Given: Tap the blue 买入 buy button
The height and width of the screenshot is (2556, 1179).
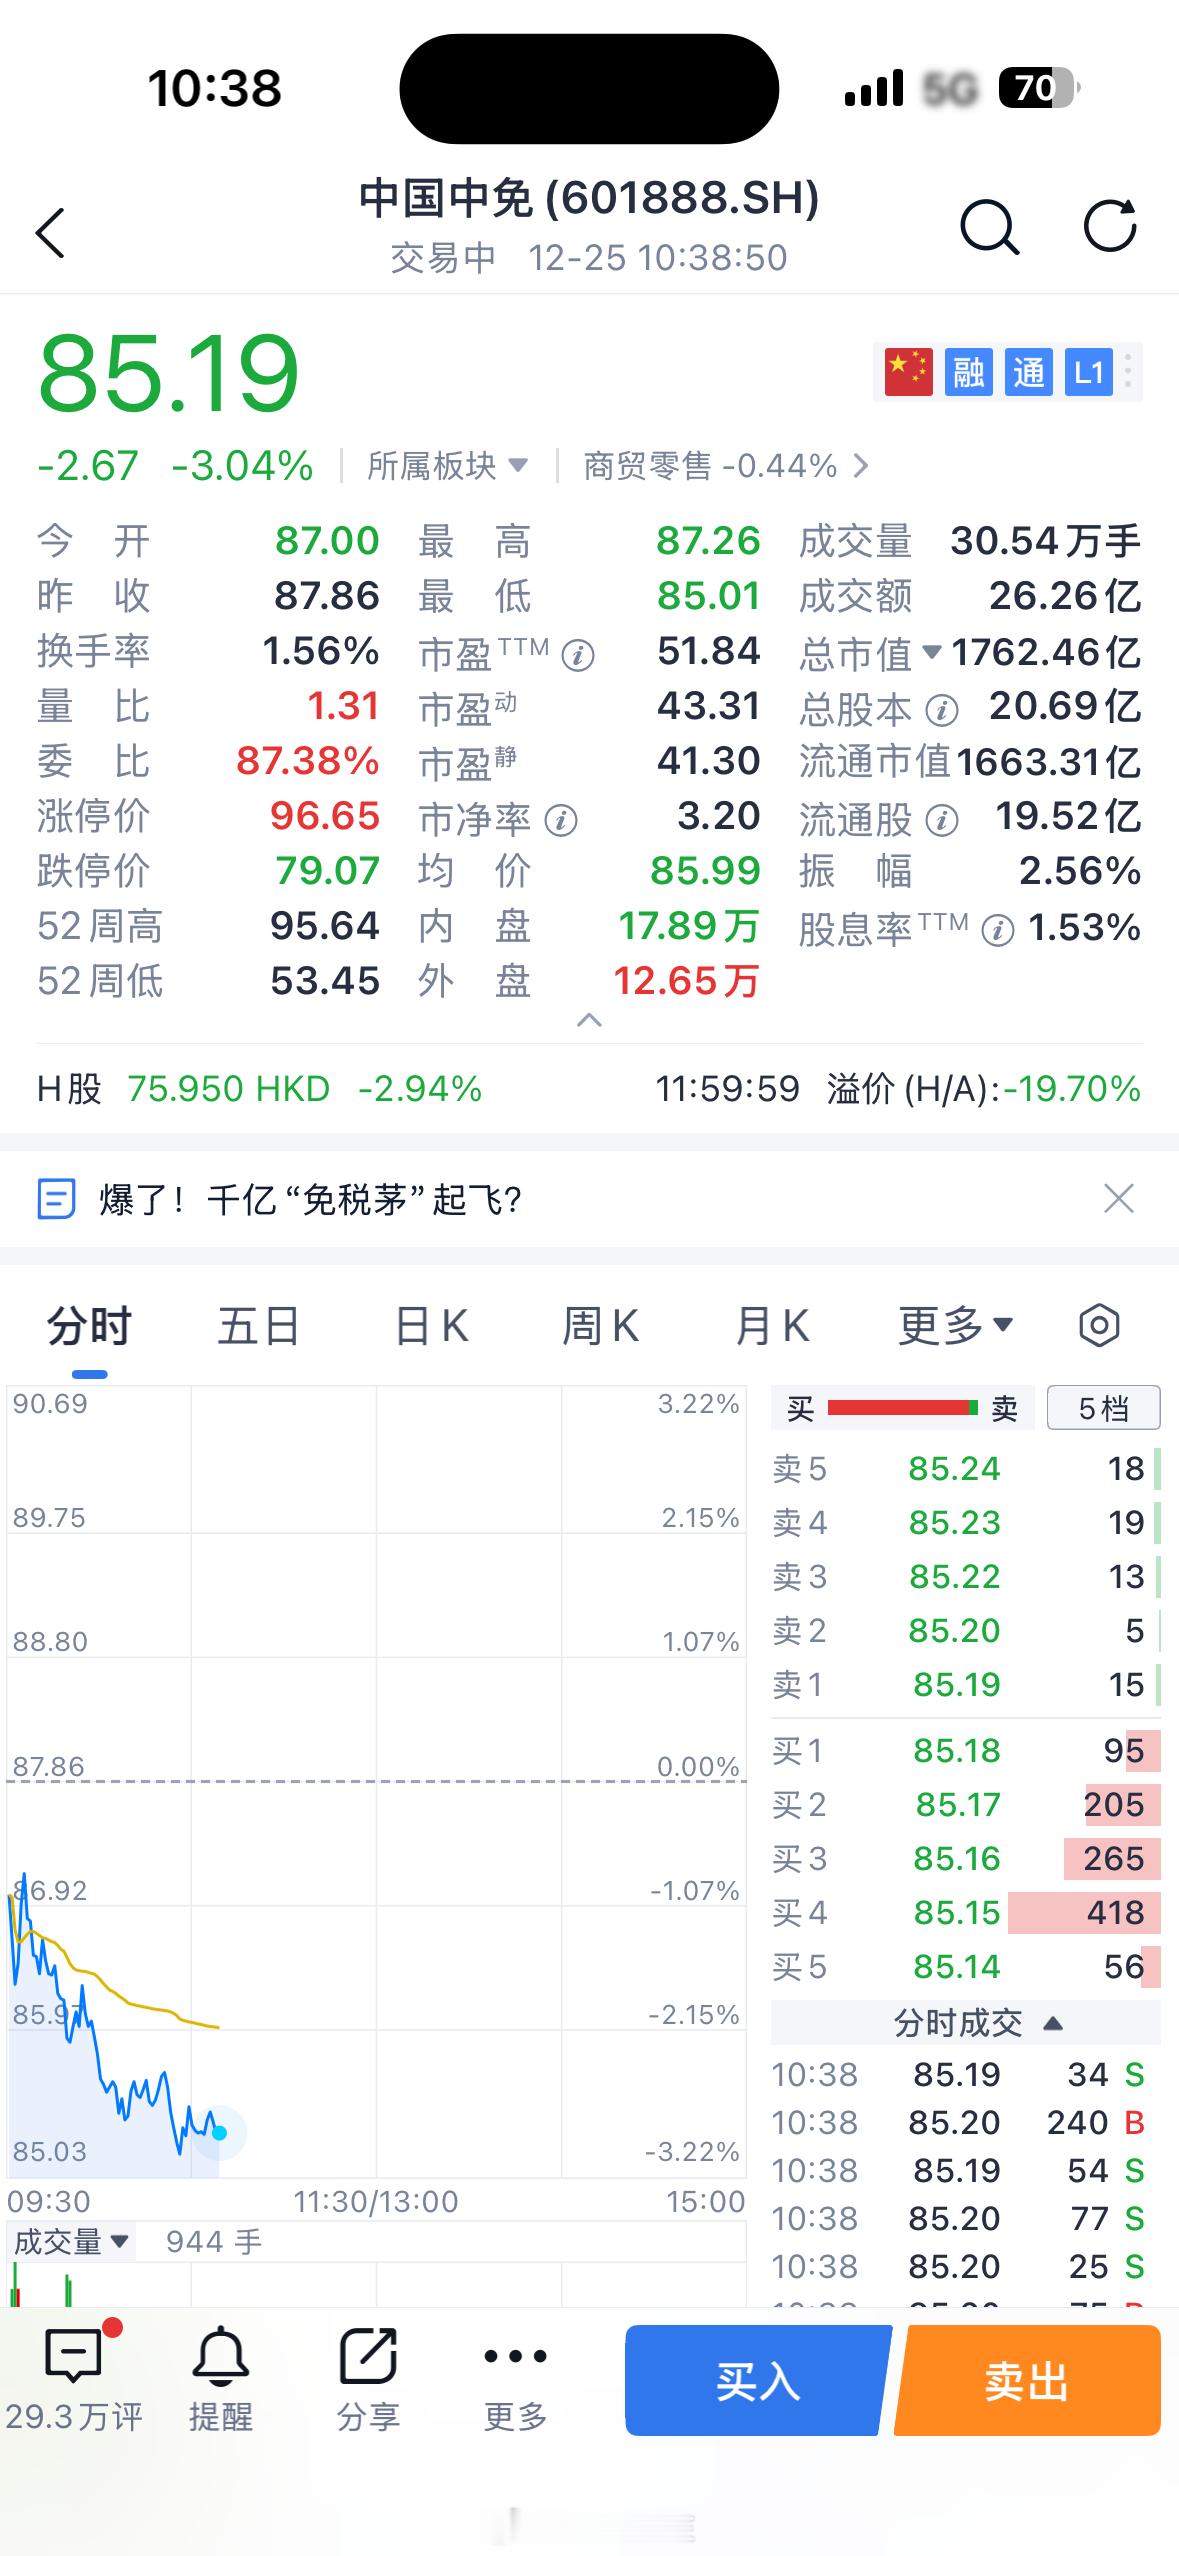Looking at the screenshot, I should coord(757,2381).
